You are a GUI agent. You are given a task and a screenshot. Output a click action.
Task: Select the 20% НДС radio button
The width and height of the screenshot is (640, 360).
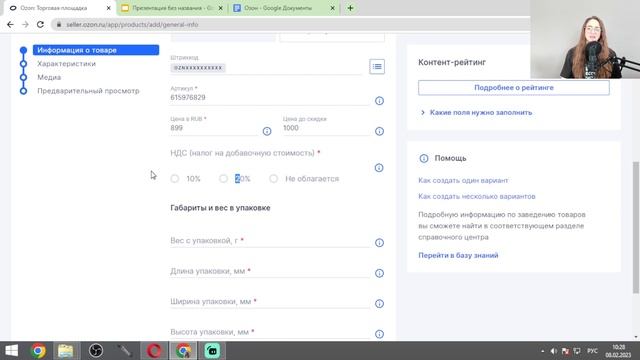(223, 179)
